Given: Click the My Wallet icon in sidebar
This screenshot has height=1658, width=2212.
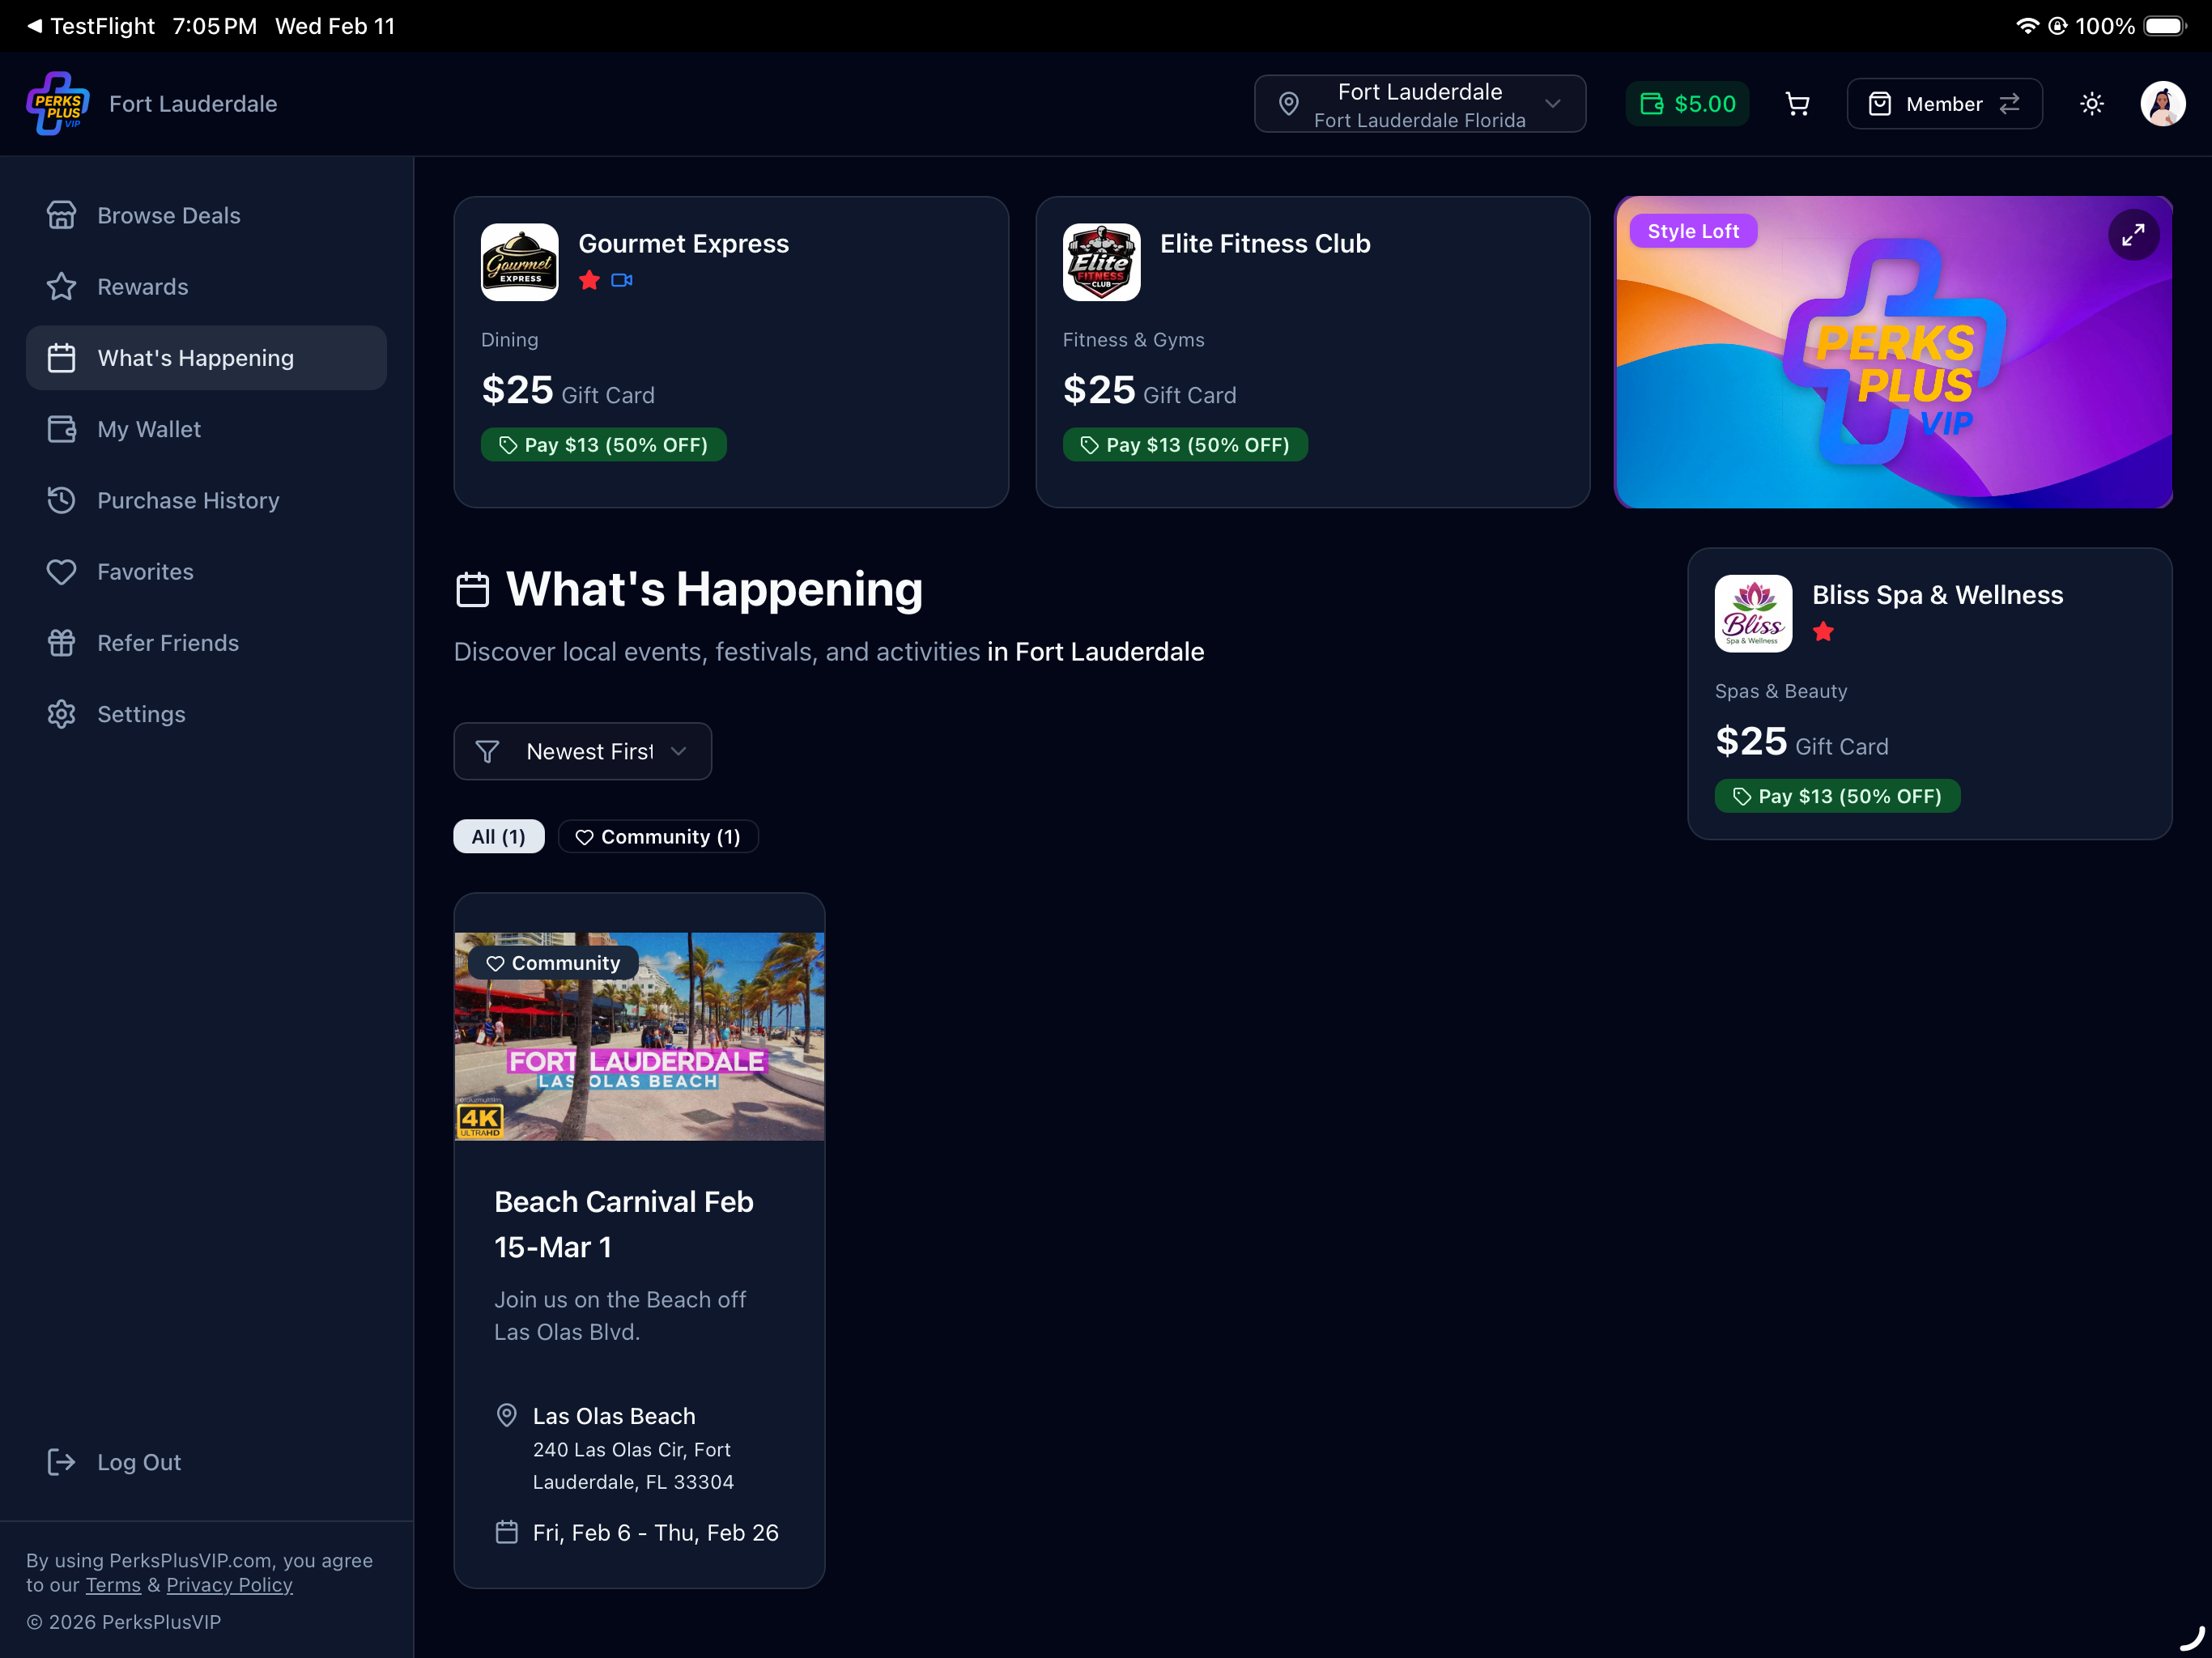Looking at the screenshot, I should [61, 429].
